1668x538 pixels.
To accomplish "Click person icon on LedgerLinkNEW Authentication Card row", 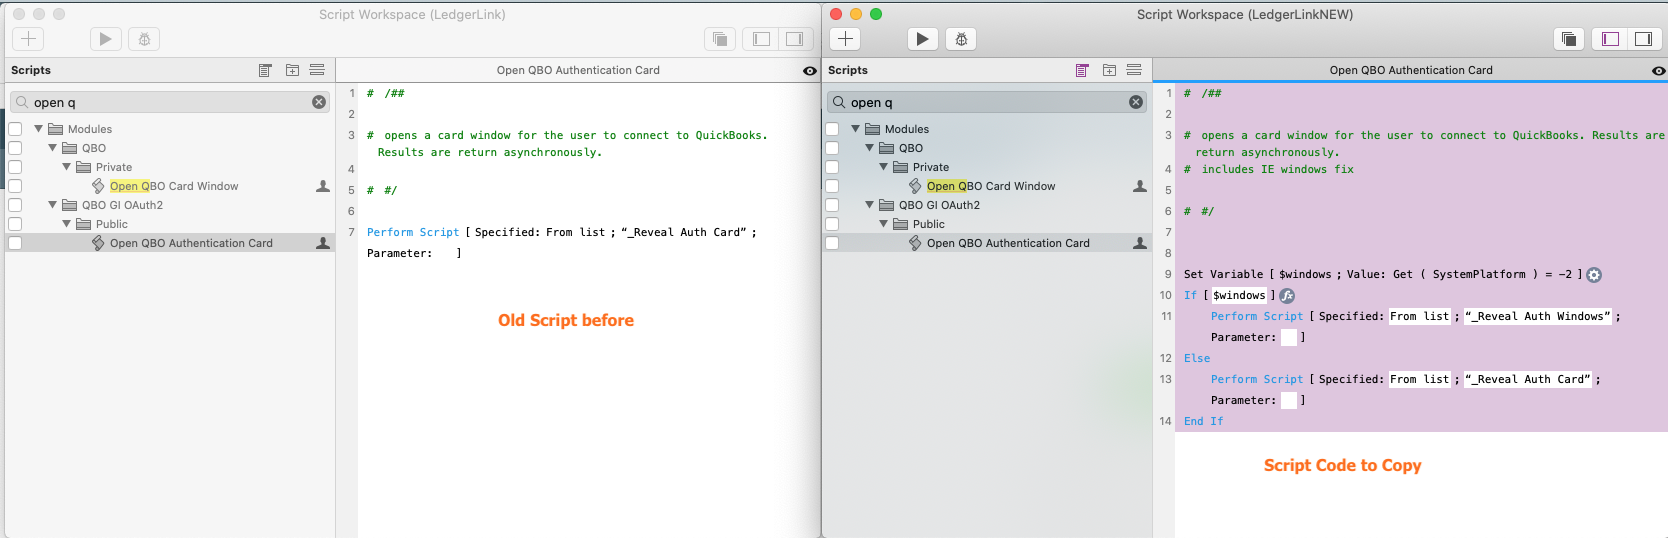I will 1140,243.
